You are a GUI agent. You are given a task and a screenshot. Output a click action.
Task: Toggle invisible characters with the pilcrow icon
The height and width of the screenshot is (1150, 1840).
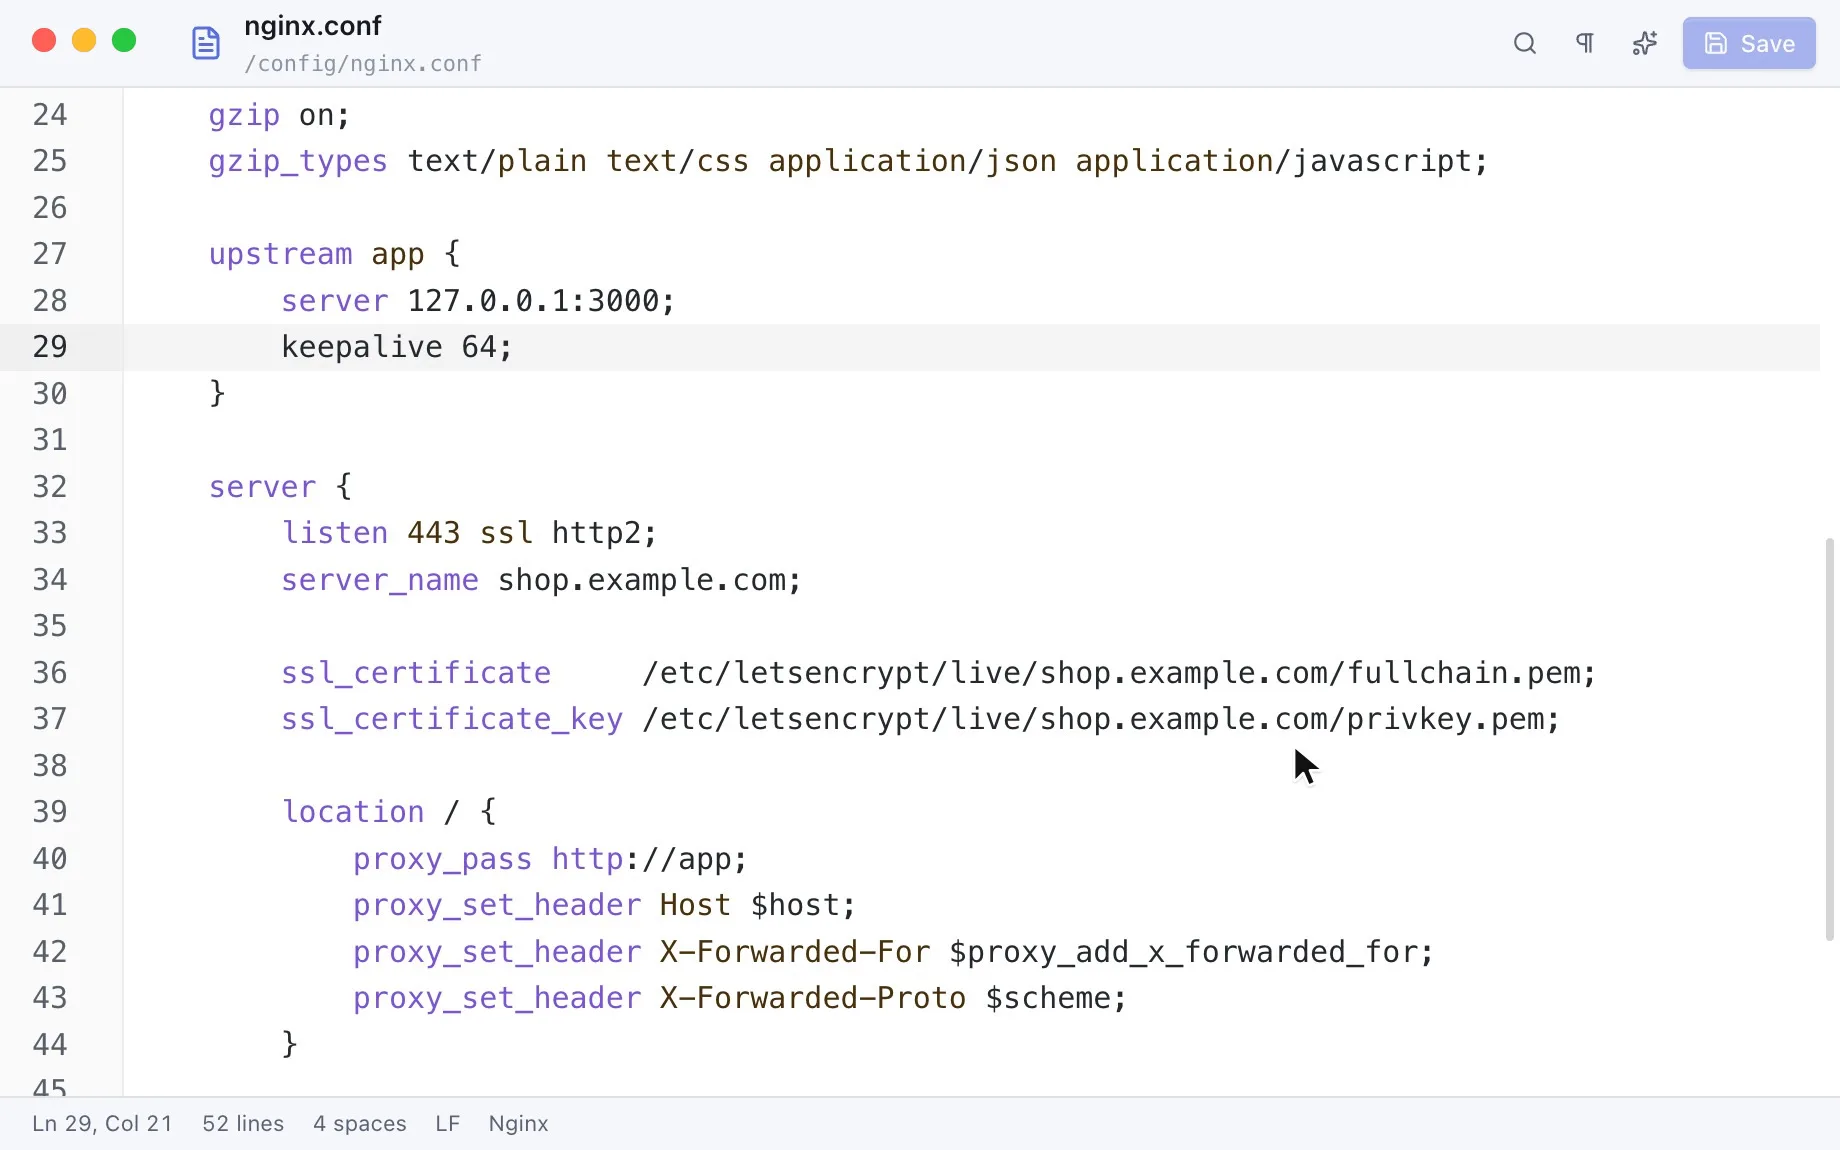pyautogui.click(x=1585, y=43)
